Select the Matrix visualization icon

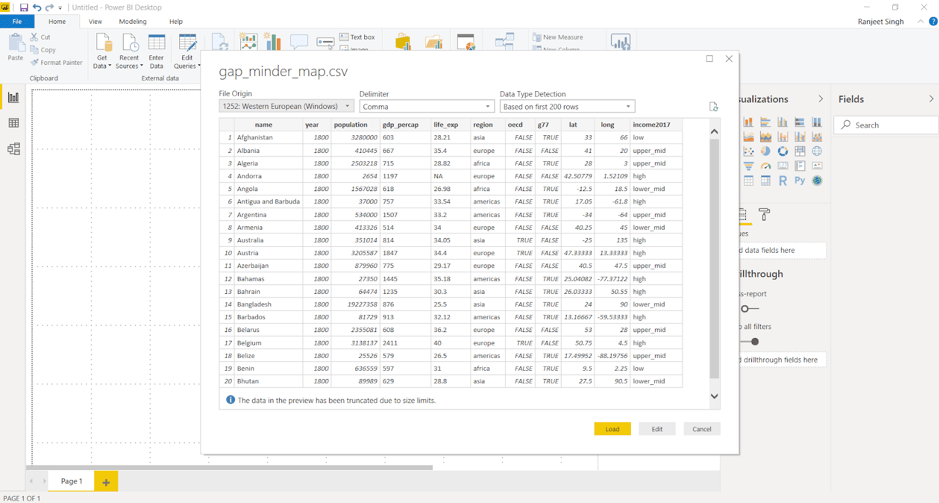tap(765, 181)
